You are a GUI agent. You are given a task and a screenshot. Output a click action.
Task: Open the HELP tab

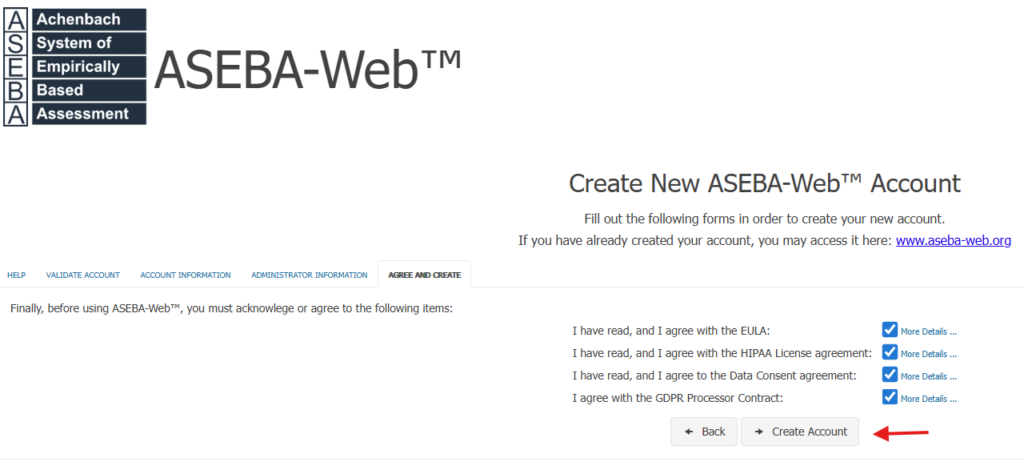pos(16,275)
